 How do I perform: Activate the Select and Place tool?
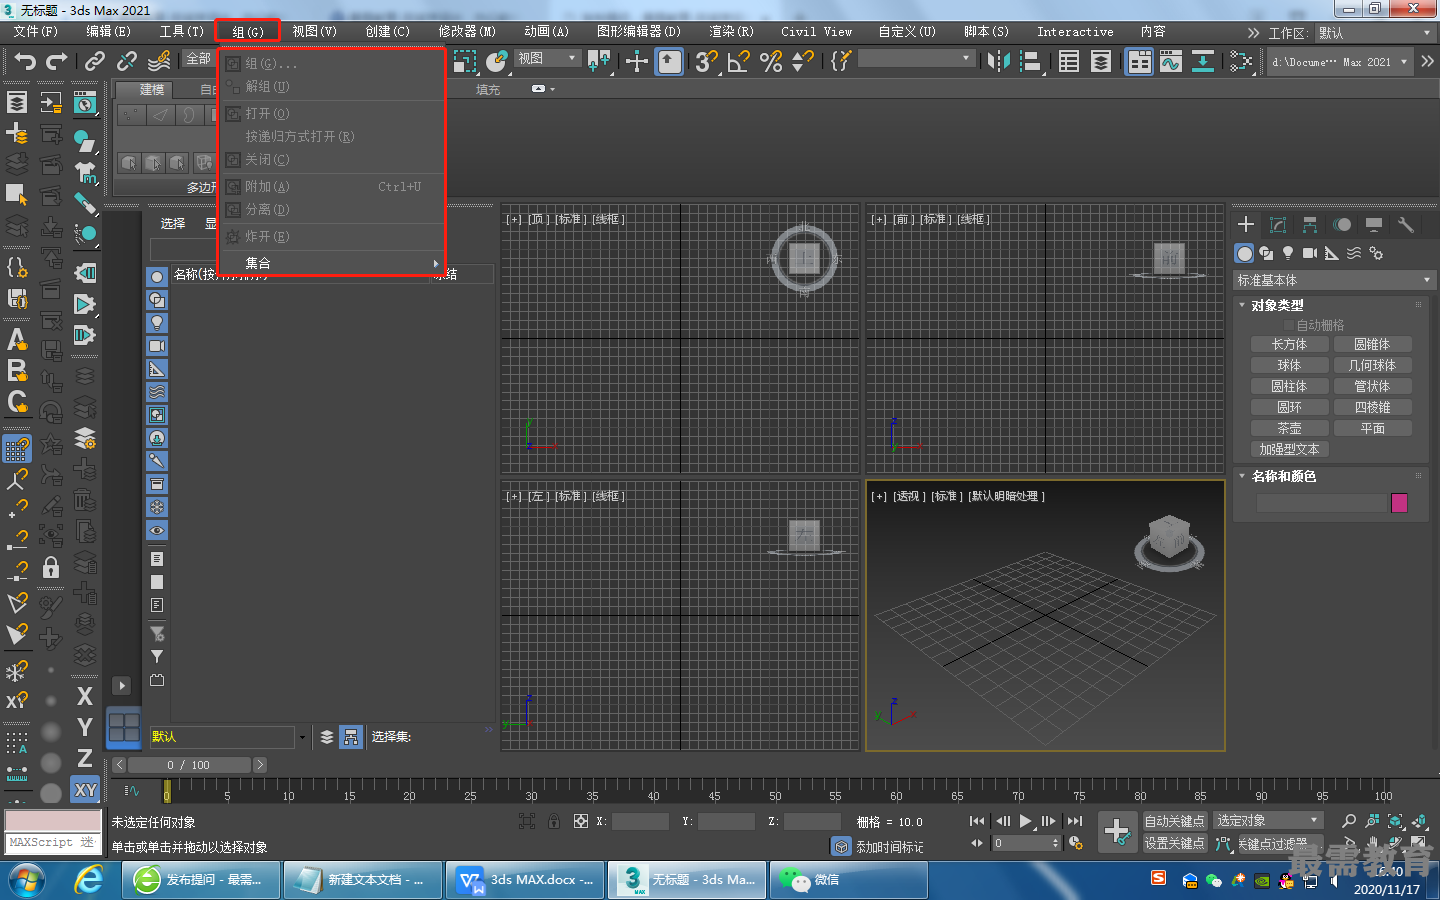click(497, 62)
